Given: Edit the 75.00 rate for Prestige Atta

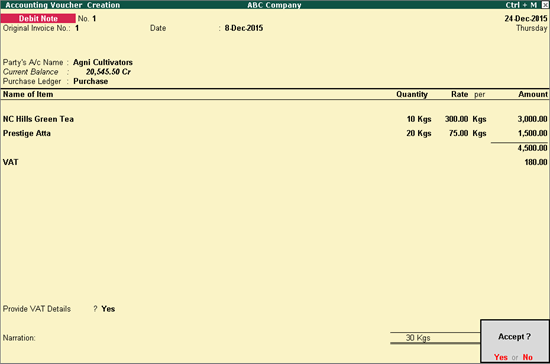Looking at the screenshot, I should pos(458,133).
